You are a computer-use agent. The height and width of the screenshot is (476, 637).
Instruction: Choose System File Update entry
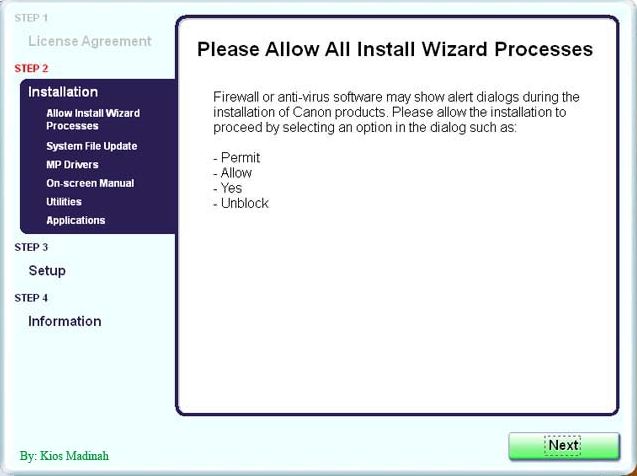coord(92,146)
